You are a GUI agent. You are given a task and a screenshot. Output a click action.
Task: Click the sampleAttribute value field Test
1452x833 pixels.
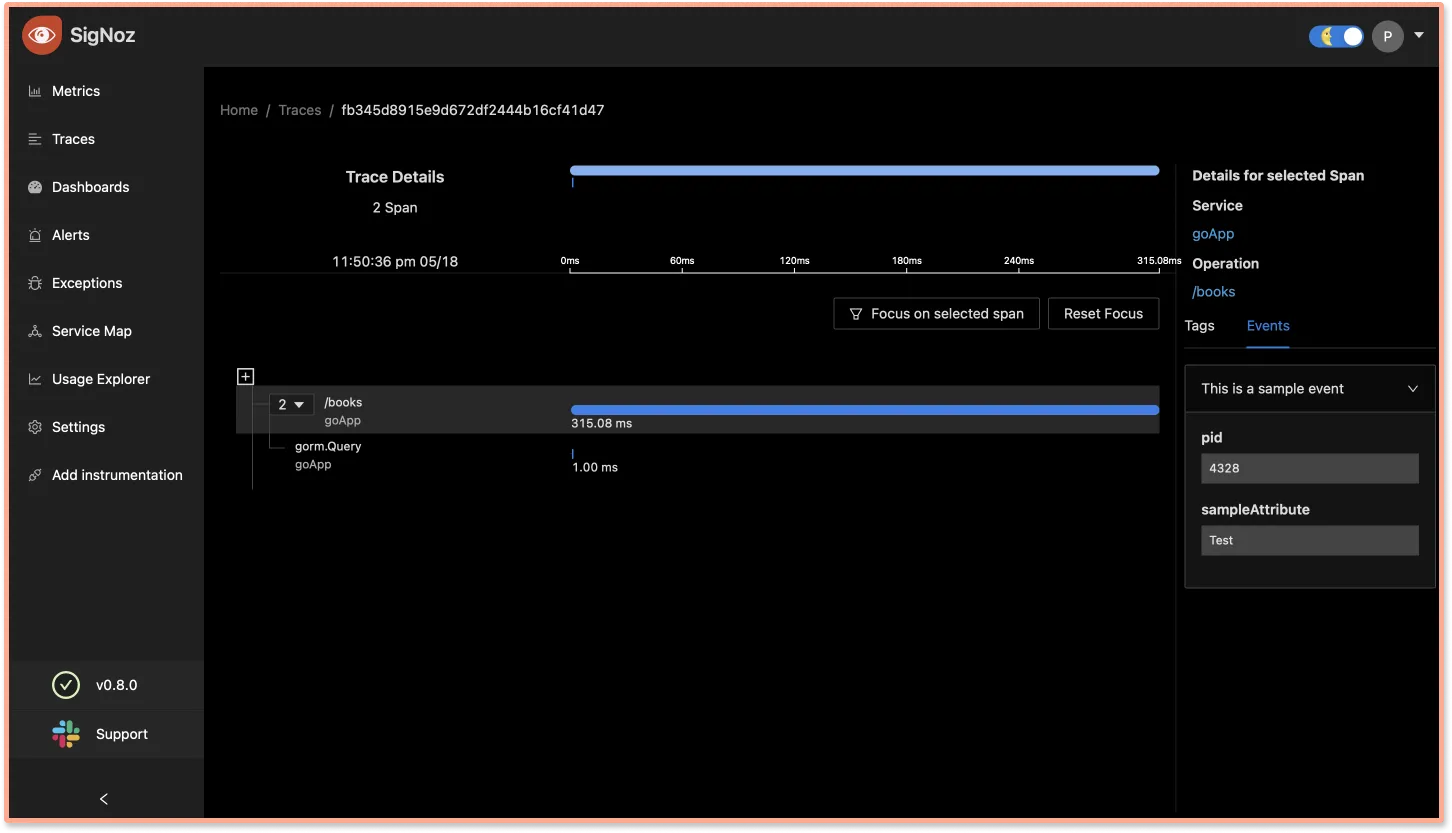click(1310, 540)
